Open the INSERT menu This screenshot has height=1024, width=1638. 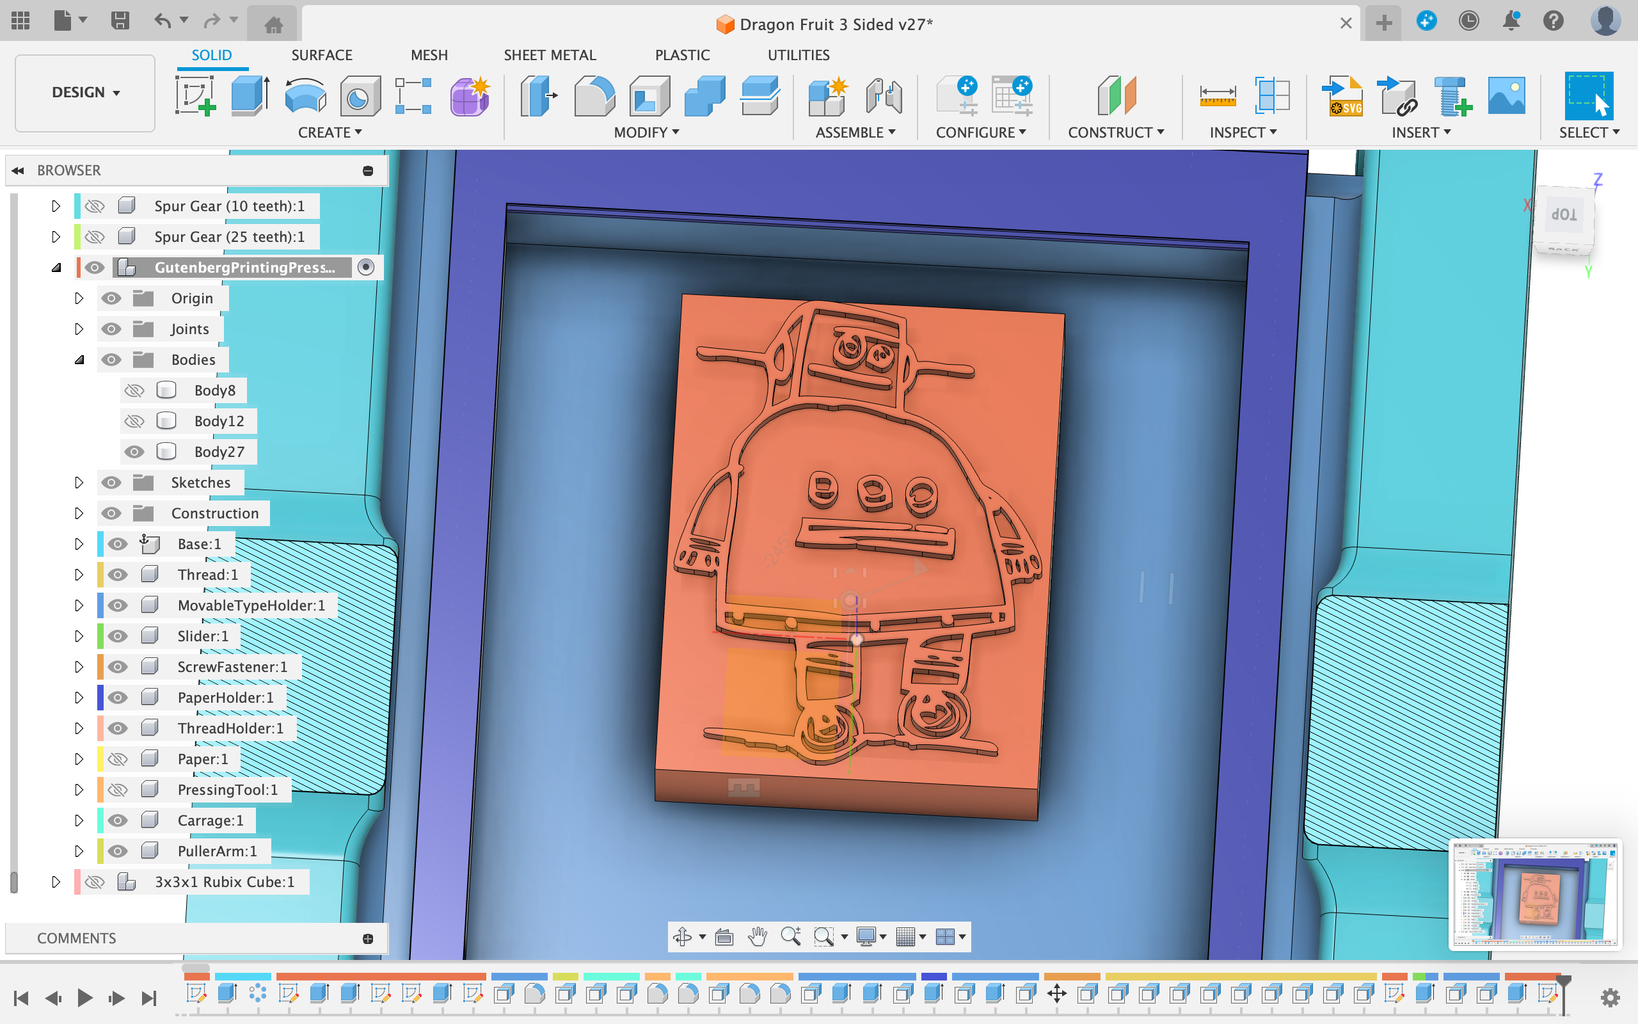point(1421,132)
